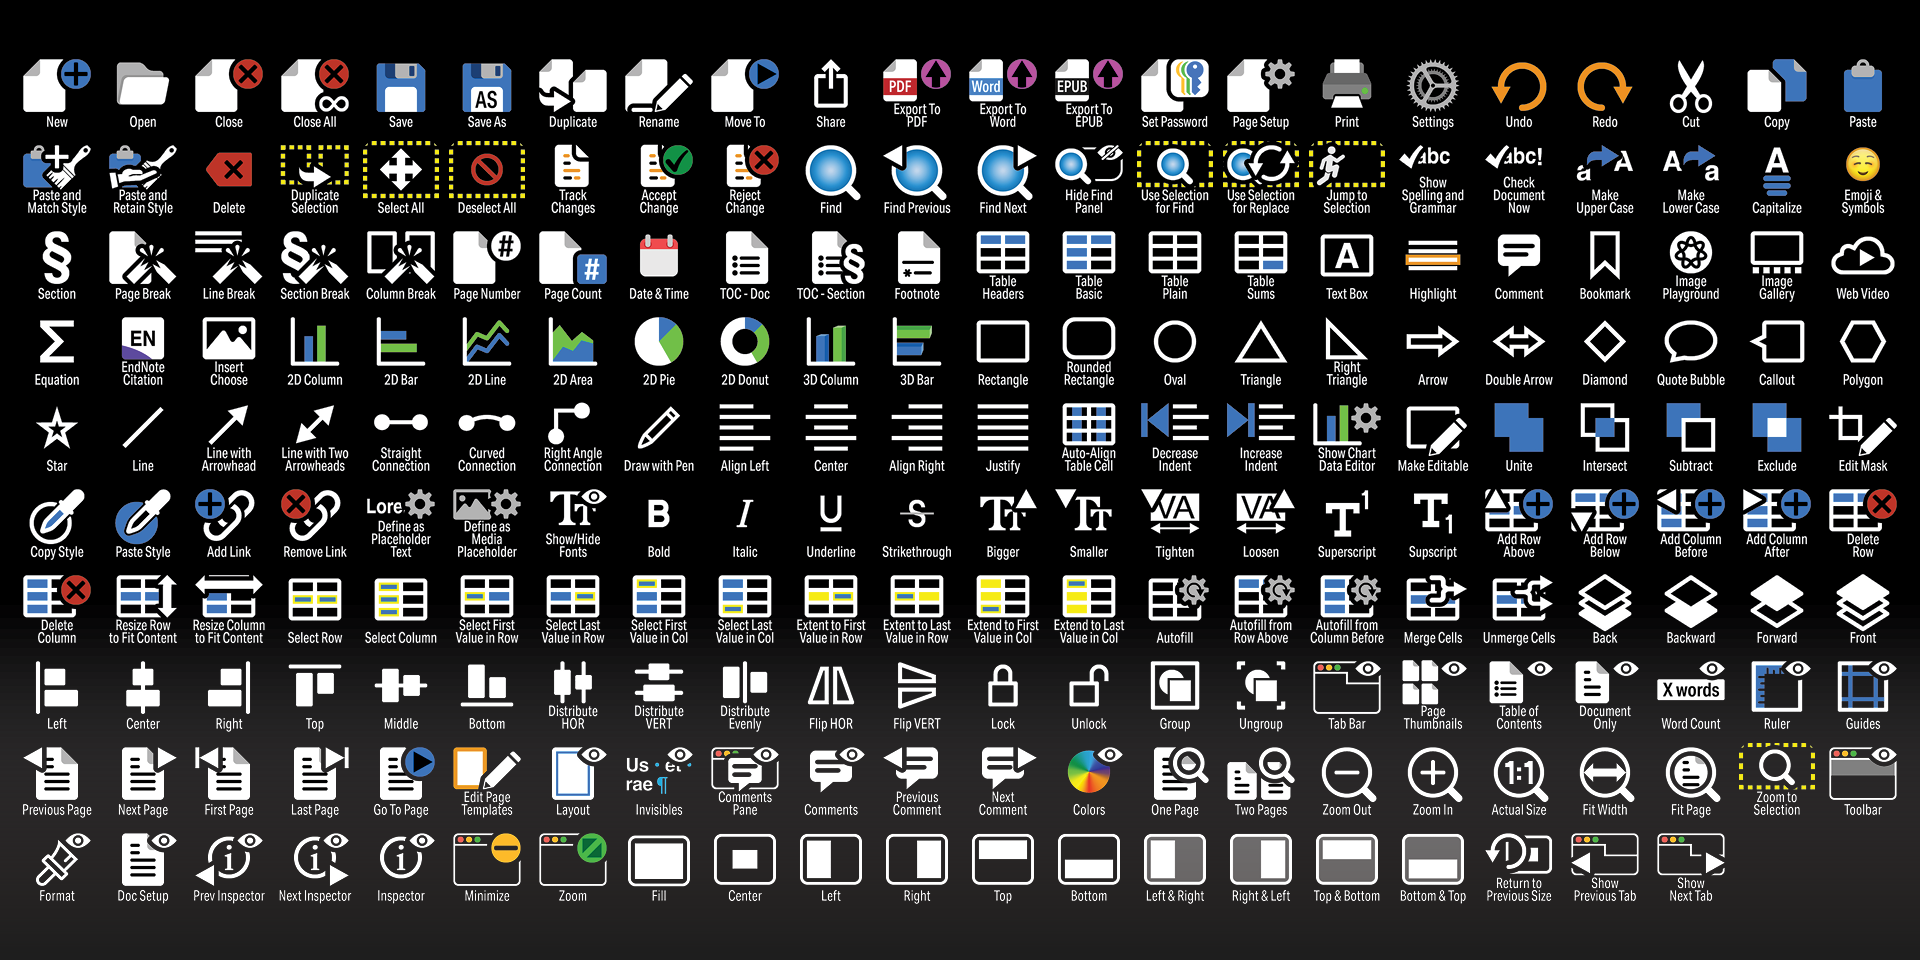Image resolution: width=1920 pixels, height=960 pixels.
Task: Insert a Section Break icon
Action: (315, 258)
